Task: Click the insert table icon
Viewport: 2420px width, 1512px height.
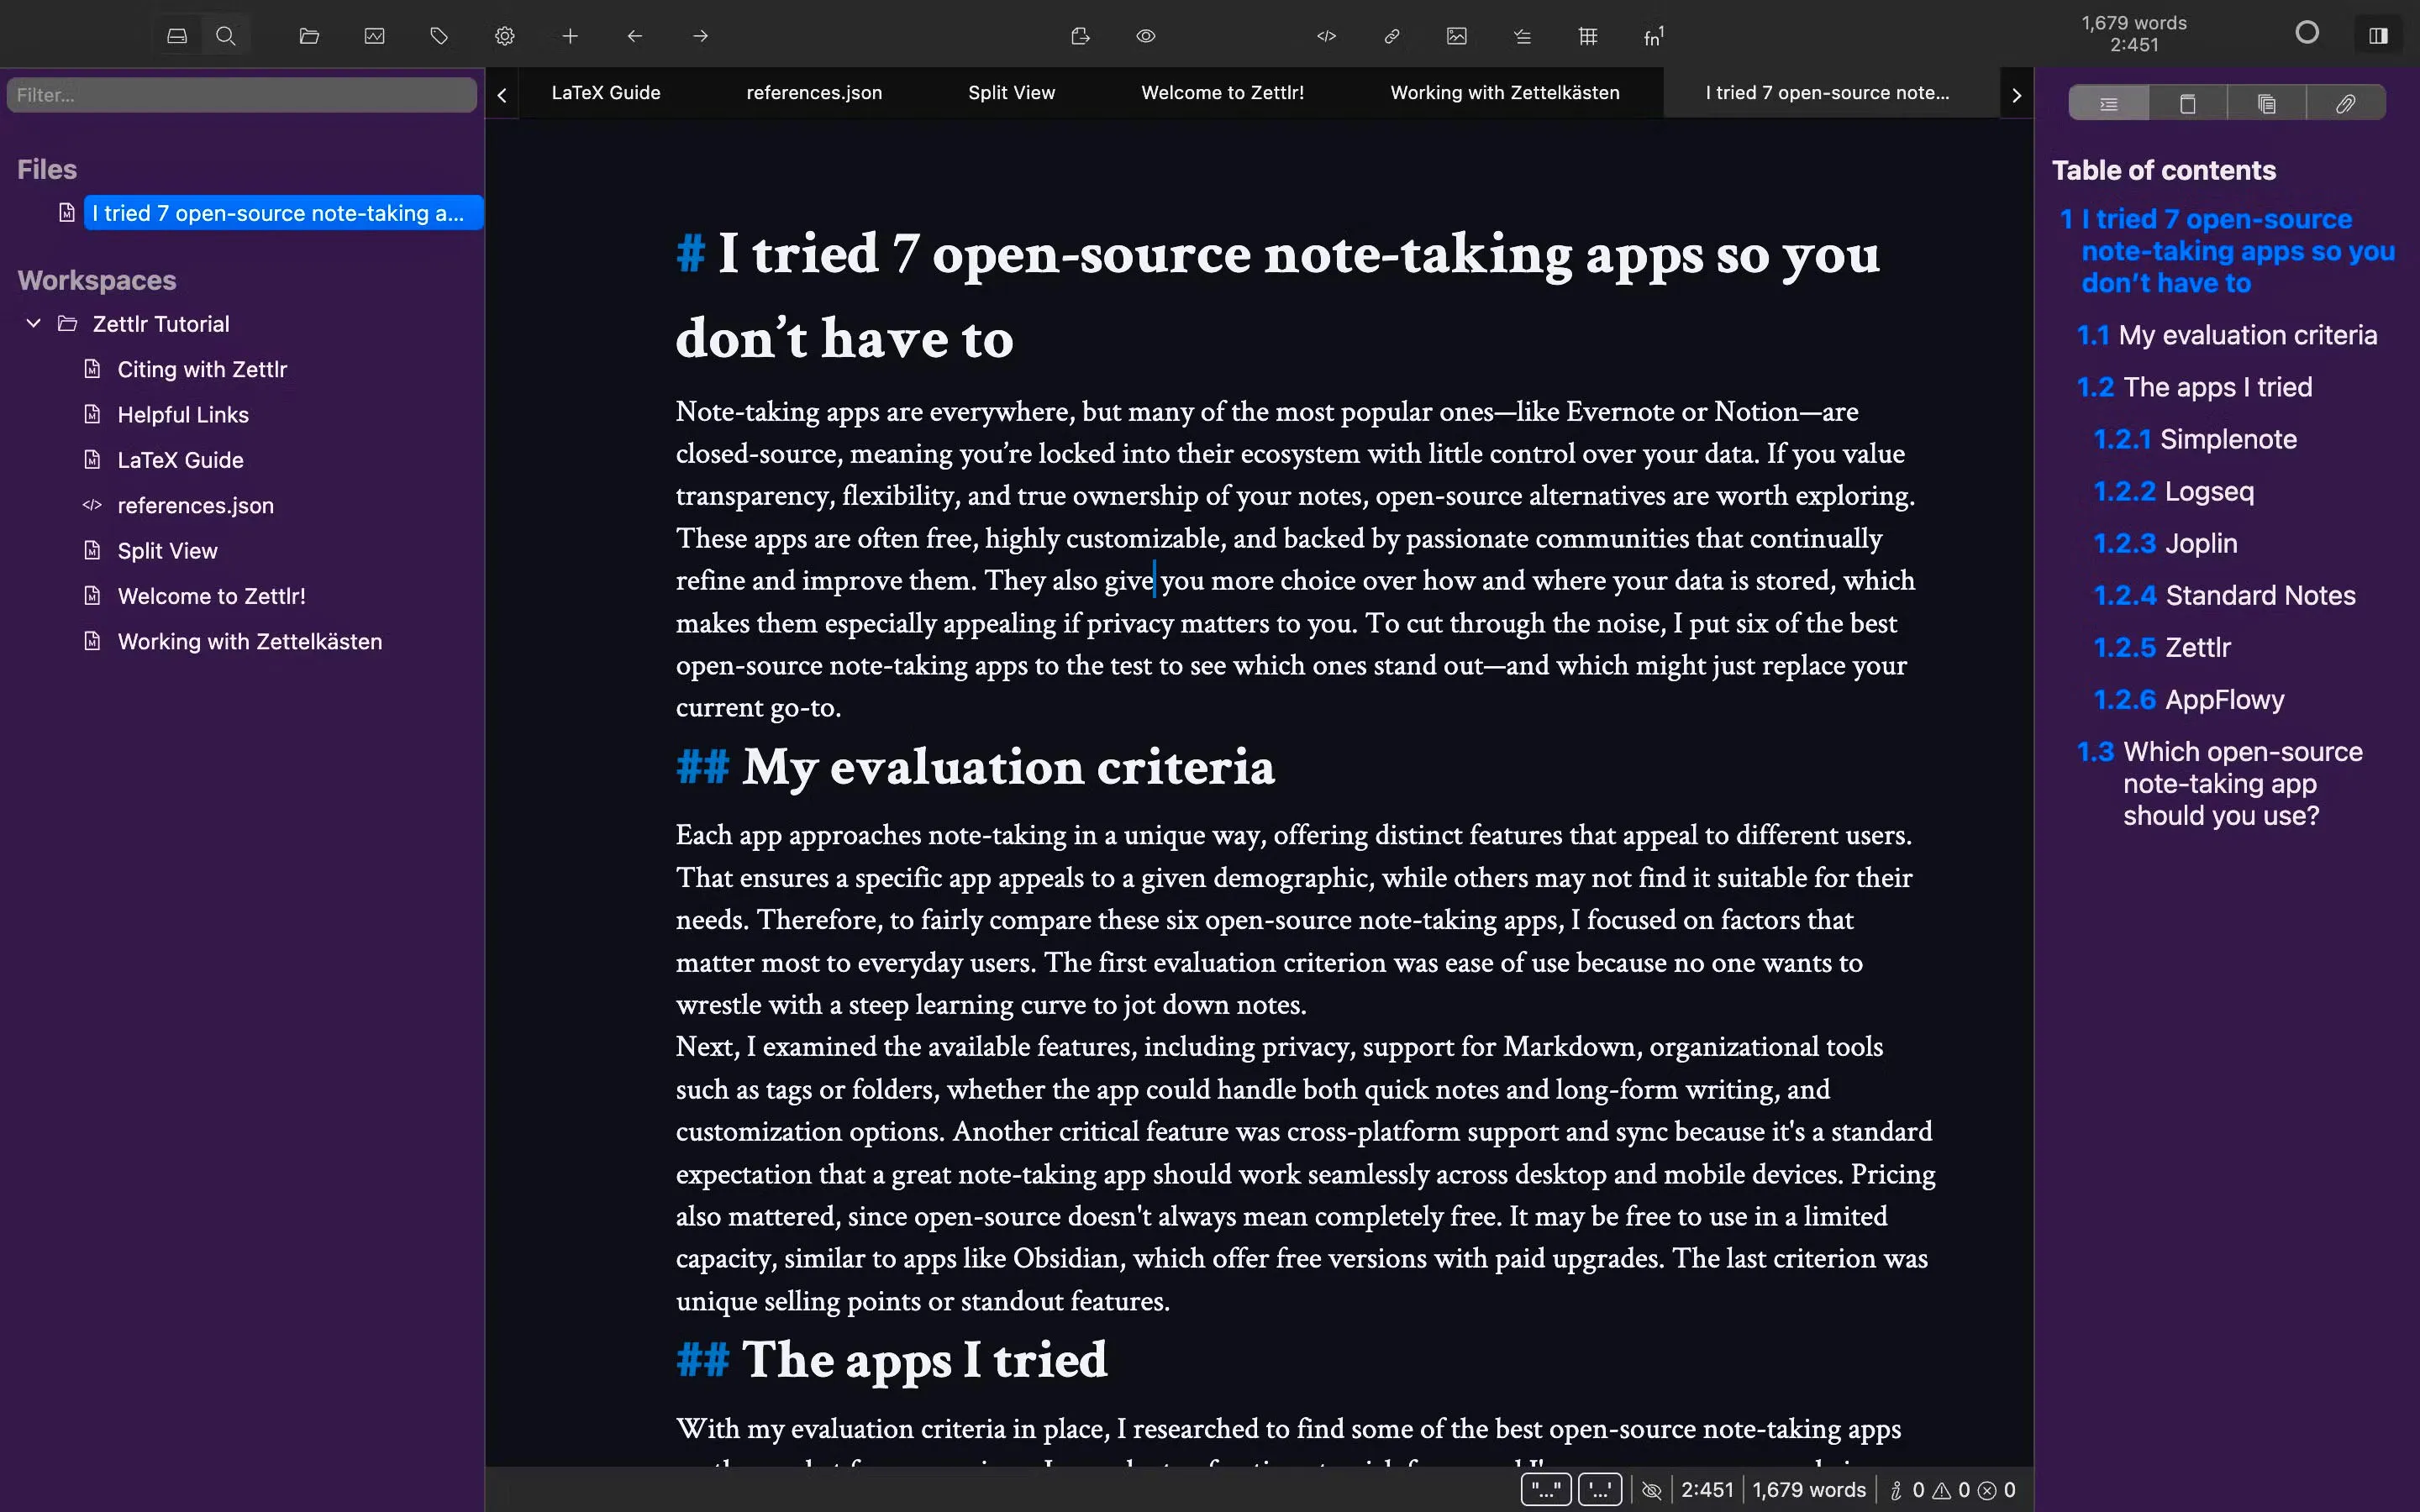Action: pyautogui.click(x=1588, y=36)
